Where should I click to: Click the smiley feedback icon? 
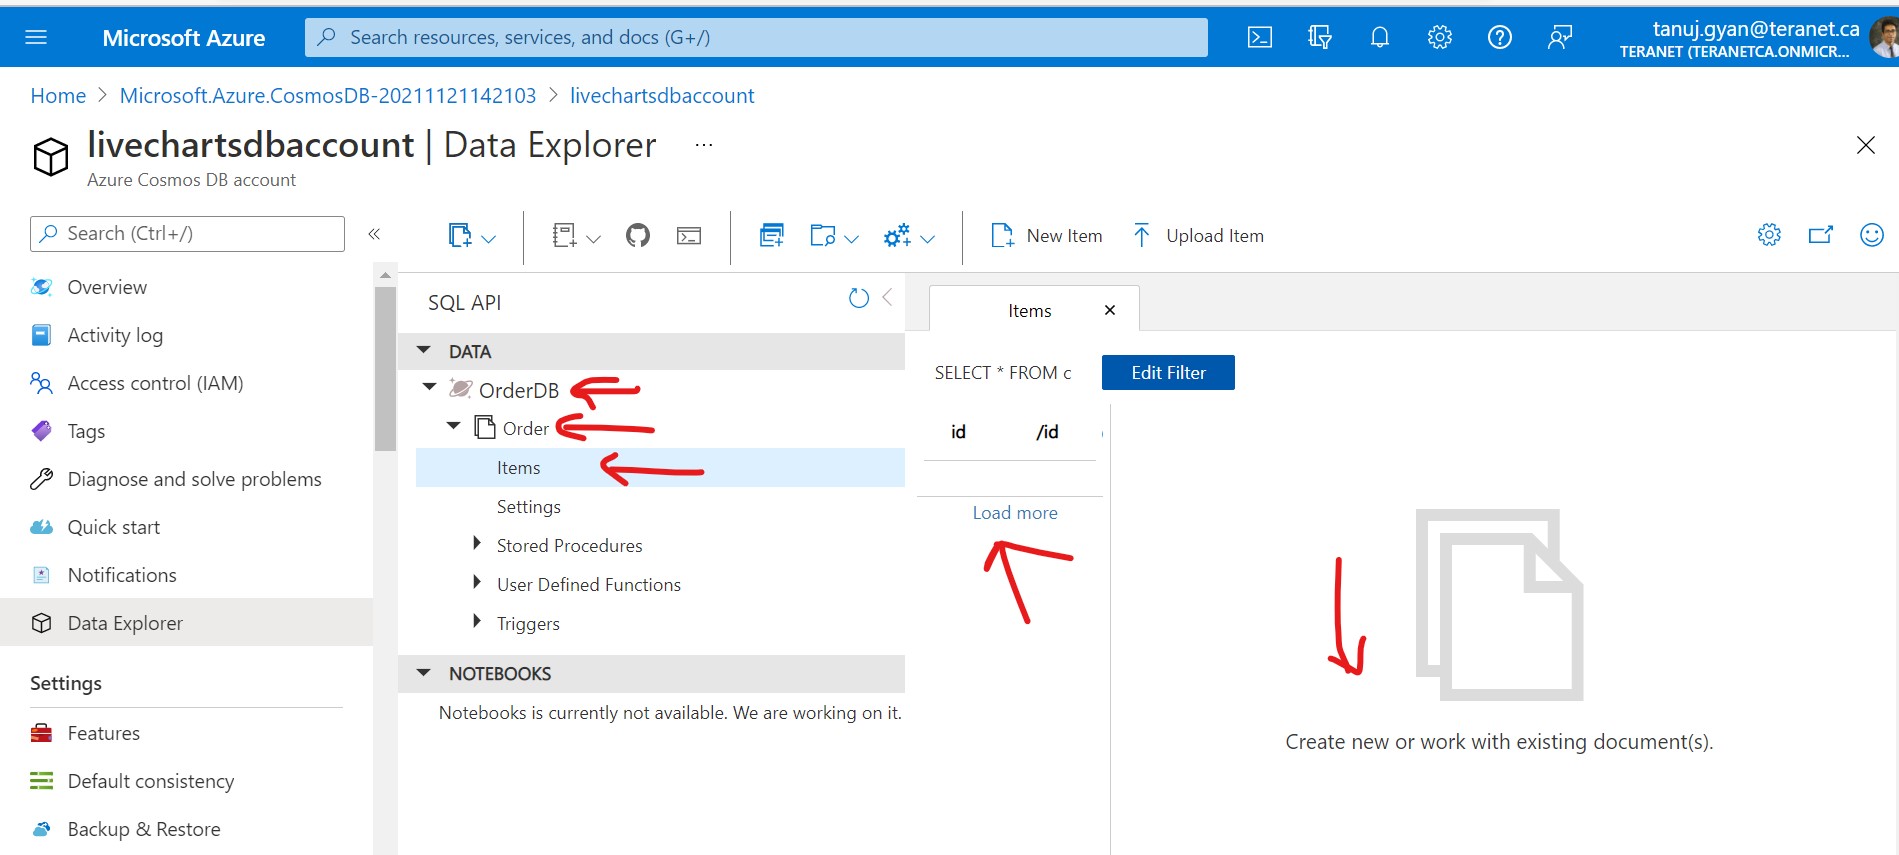[x=1872, y=235]
